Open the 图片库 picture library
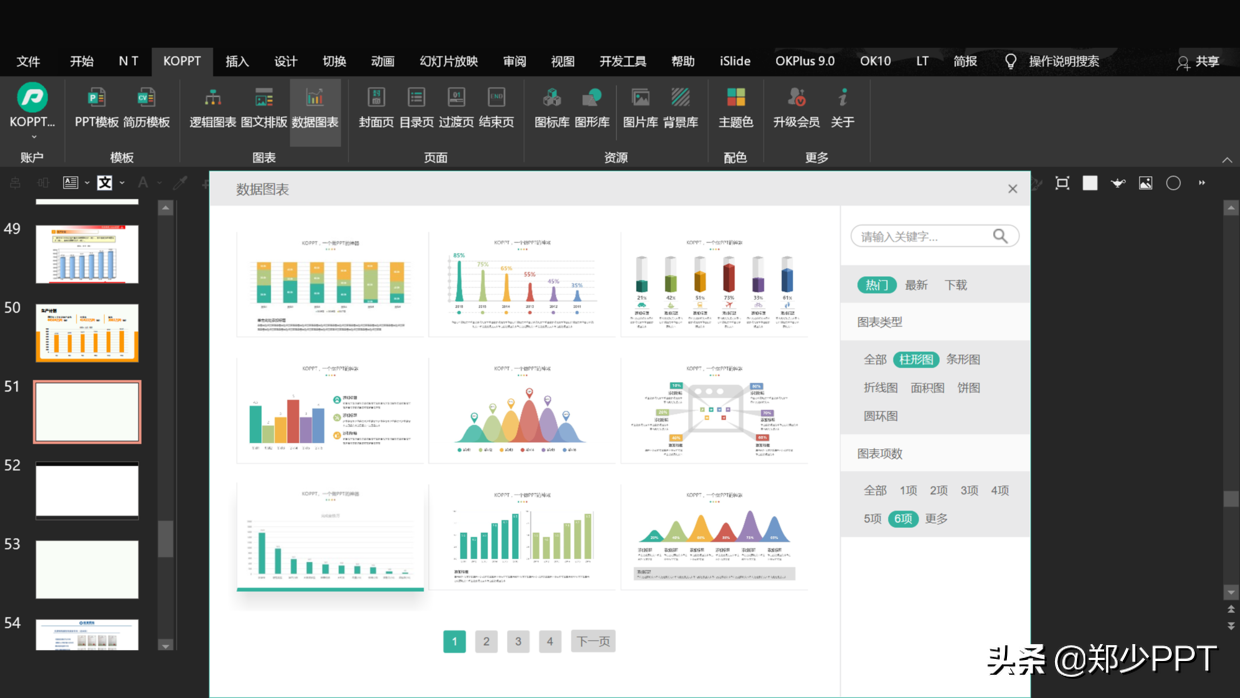 click(x=640, y=108)
